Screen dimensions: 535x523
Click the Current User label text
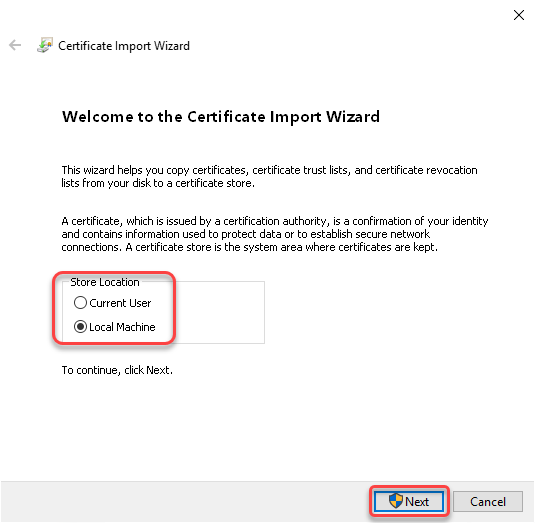[120, 303]
